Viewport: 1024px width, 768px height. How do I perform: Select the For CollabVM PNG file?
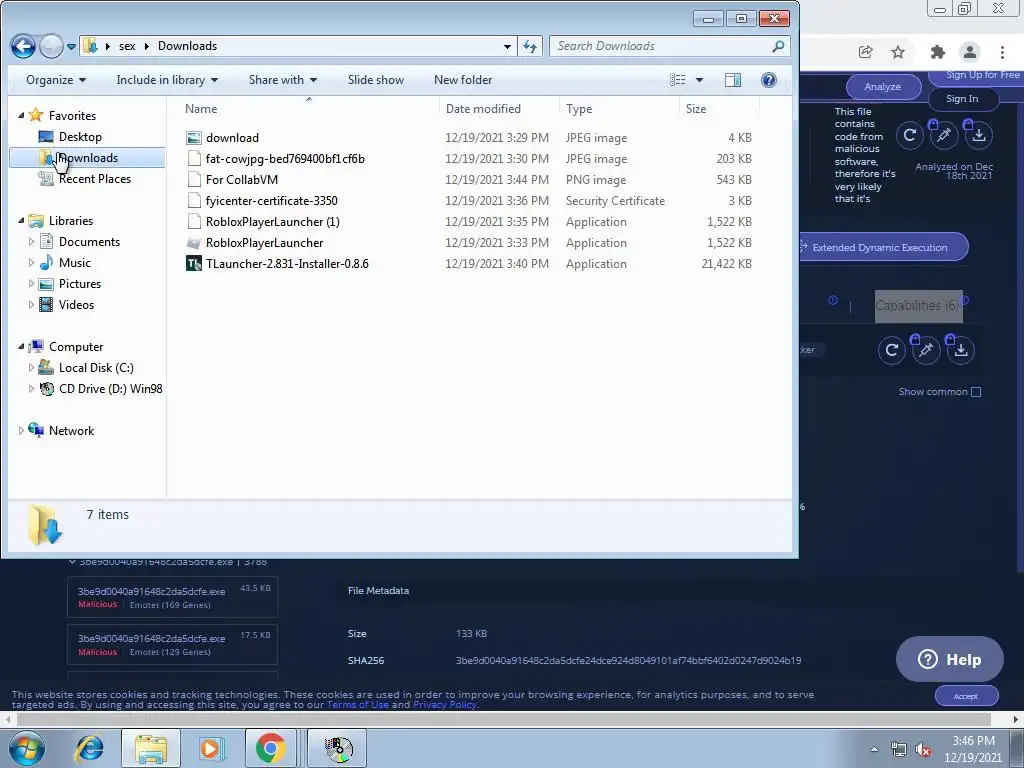click(242, 180)
